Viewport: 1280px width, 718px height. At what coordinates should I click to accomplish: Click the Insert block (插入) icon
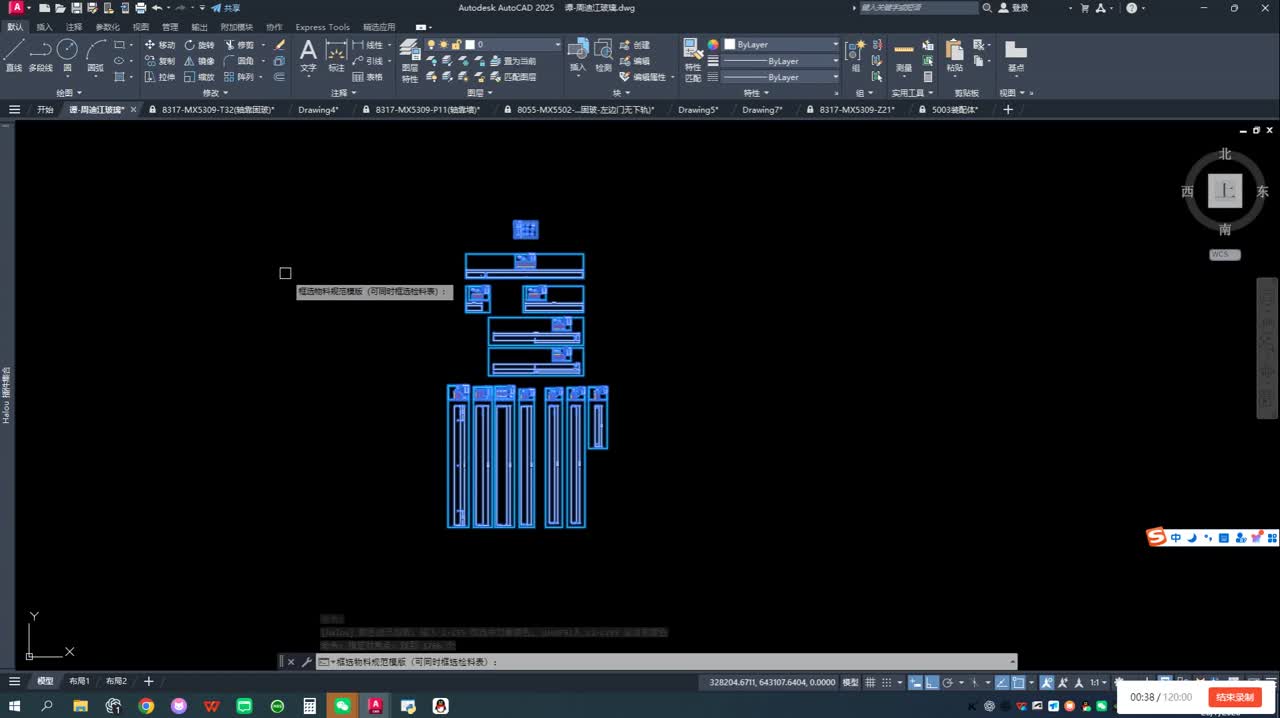(x=578, y=56)
